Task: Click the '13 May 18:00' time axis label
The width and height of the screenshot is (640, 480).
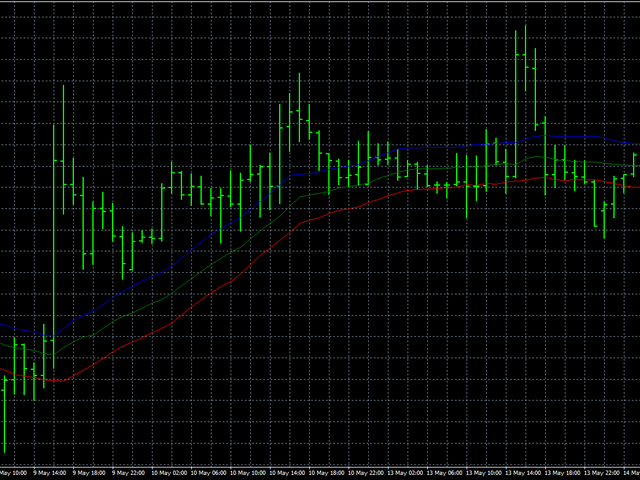Action: [x=564, y=473]
